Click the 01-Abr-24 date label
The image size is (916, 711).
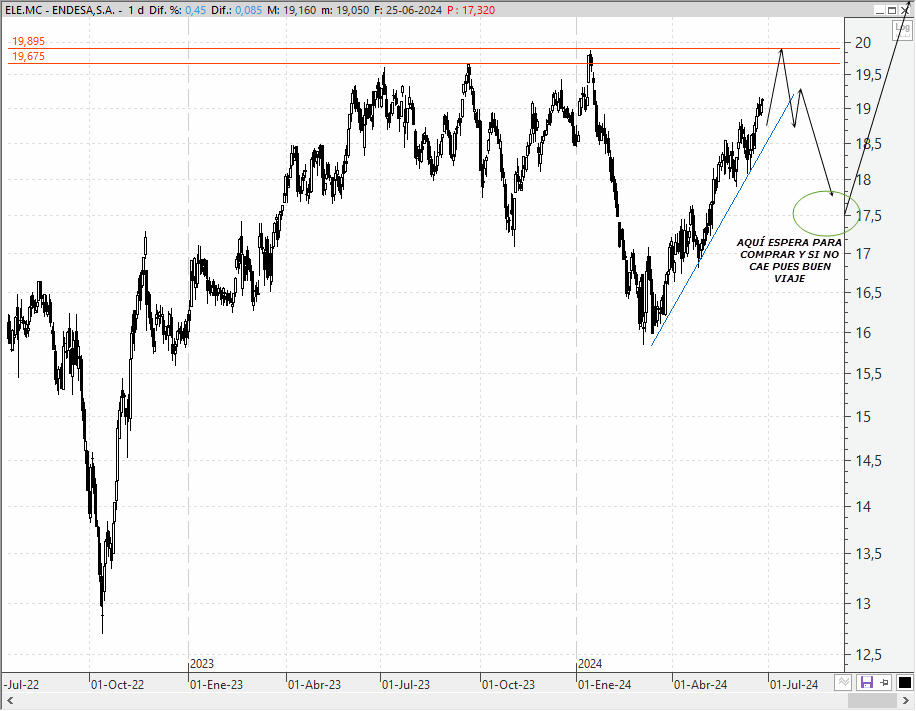coord(700,684)
